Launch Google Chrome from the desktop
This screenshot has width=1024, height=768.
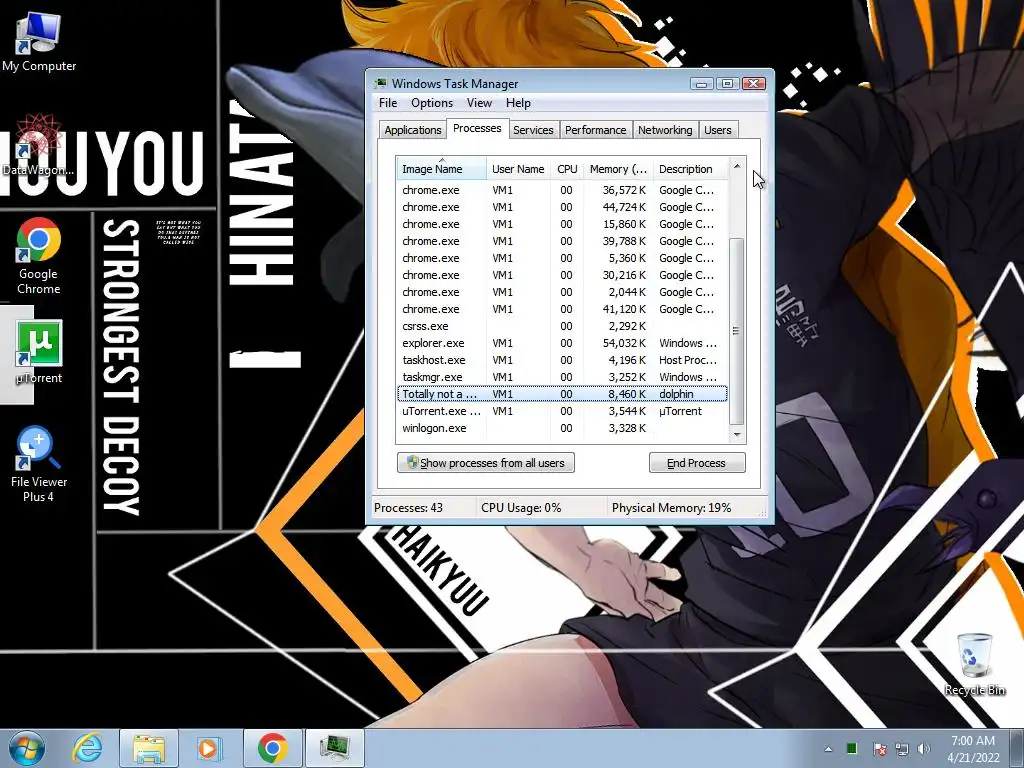pyautogui.click(x=39, y=256)
